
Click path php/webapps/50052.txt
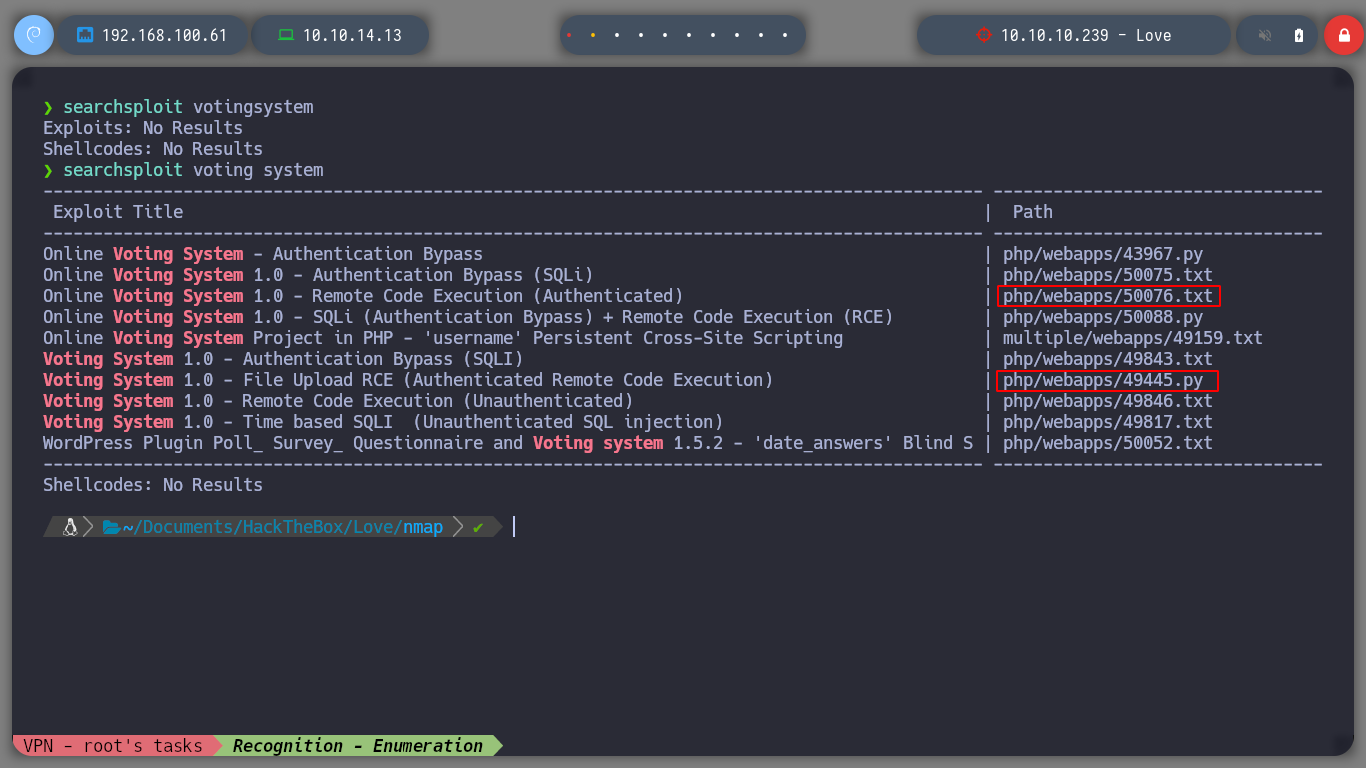point(1107,443)
